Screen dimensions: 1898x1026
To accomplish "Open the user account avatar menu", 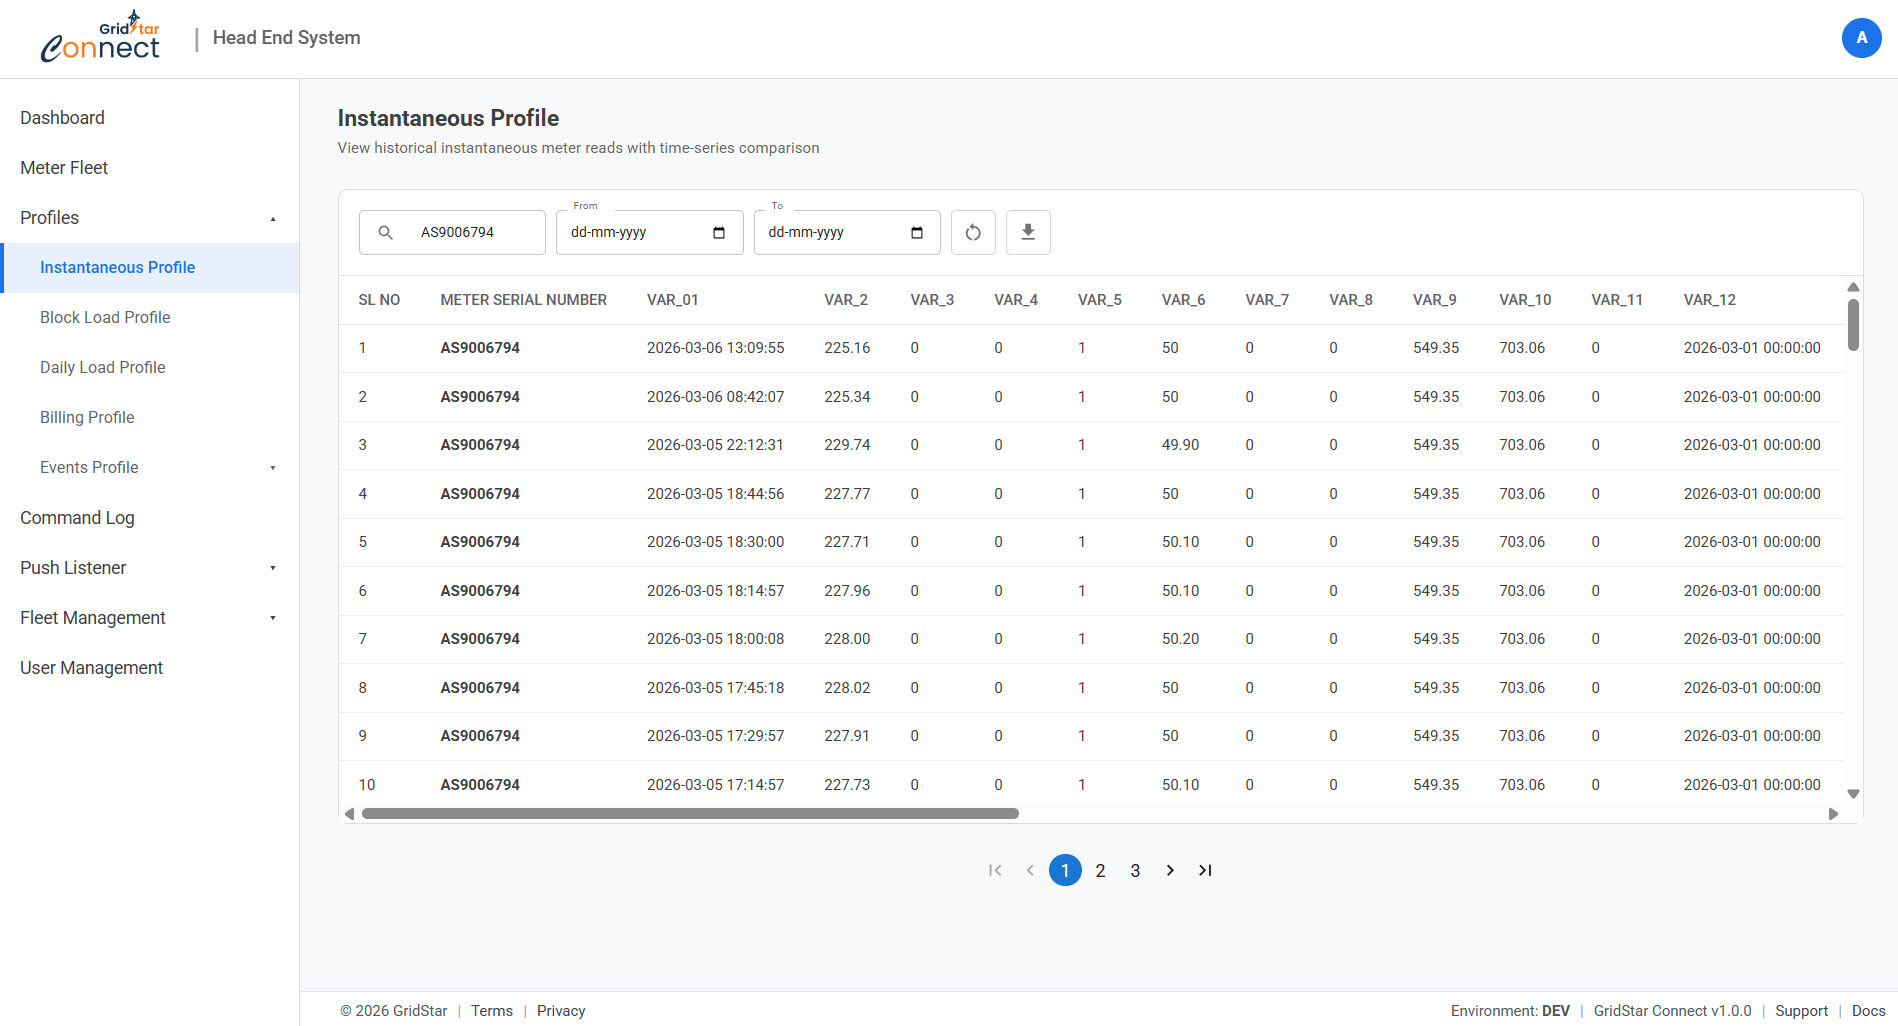I will 1861,38.
